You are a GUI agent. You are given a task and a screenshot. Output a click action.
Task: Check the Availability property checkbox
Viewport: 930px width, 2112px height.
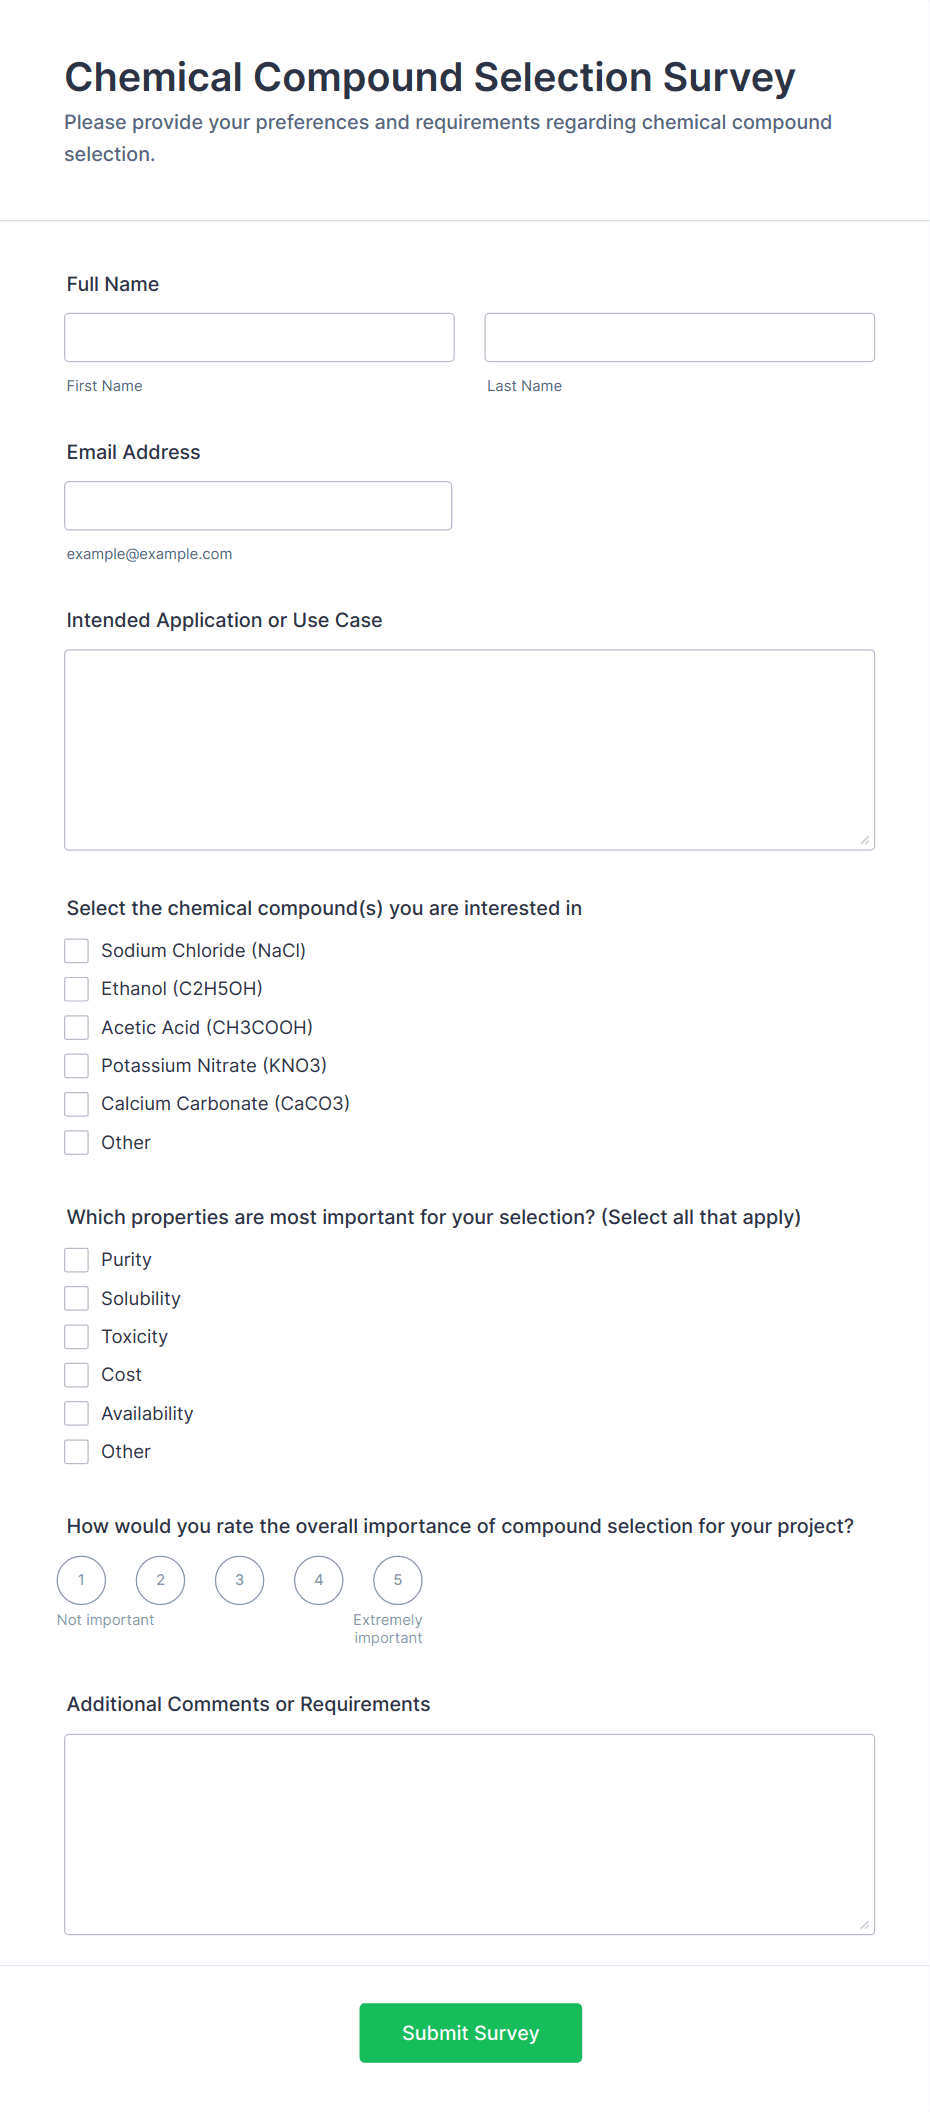(x=76, y=1413)
